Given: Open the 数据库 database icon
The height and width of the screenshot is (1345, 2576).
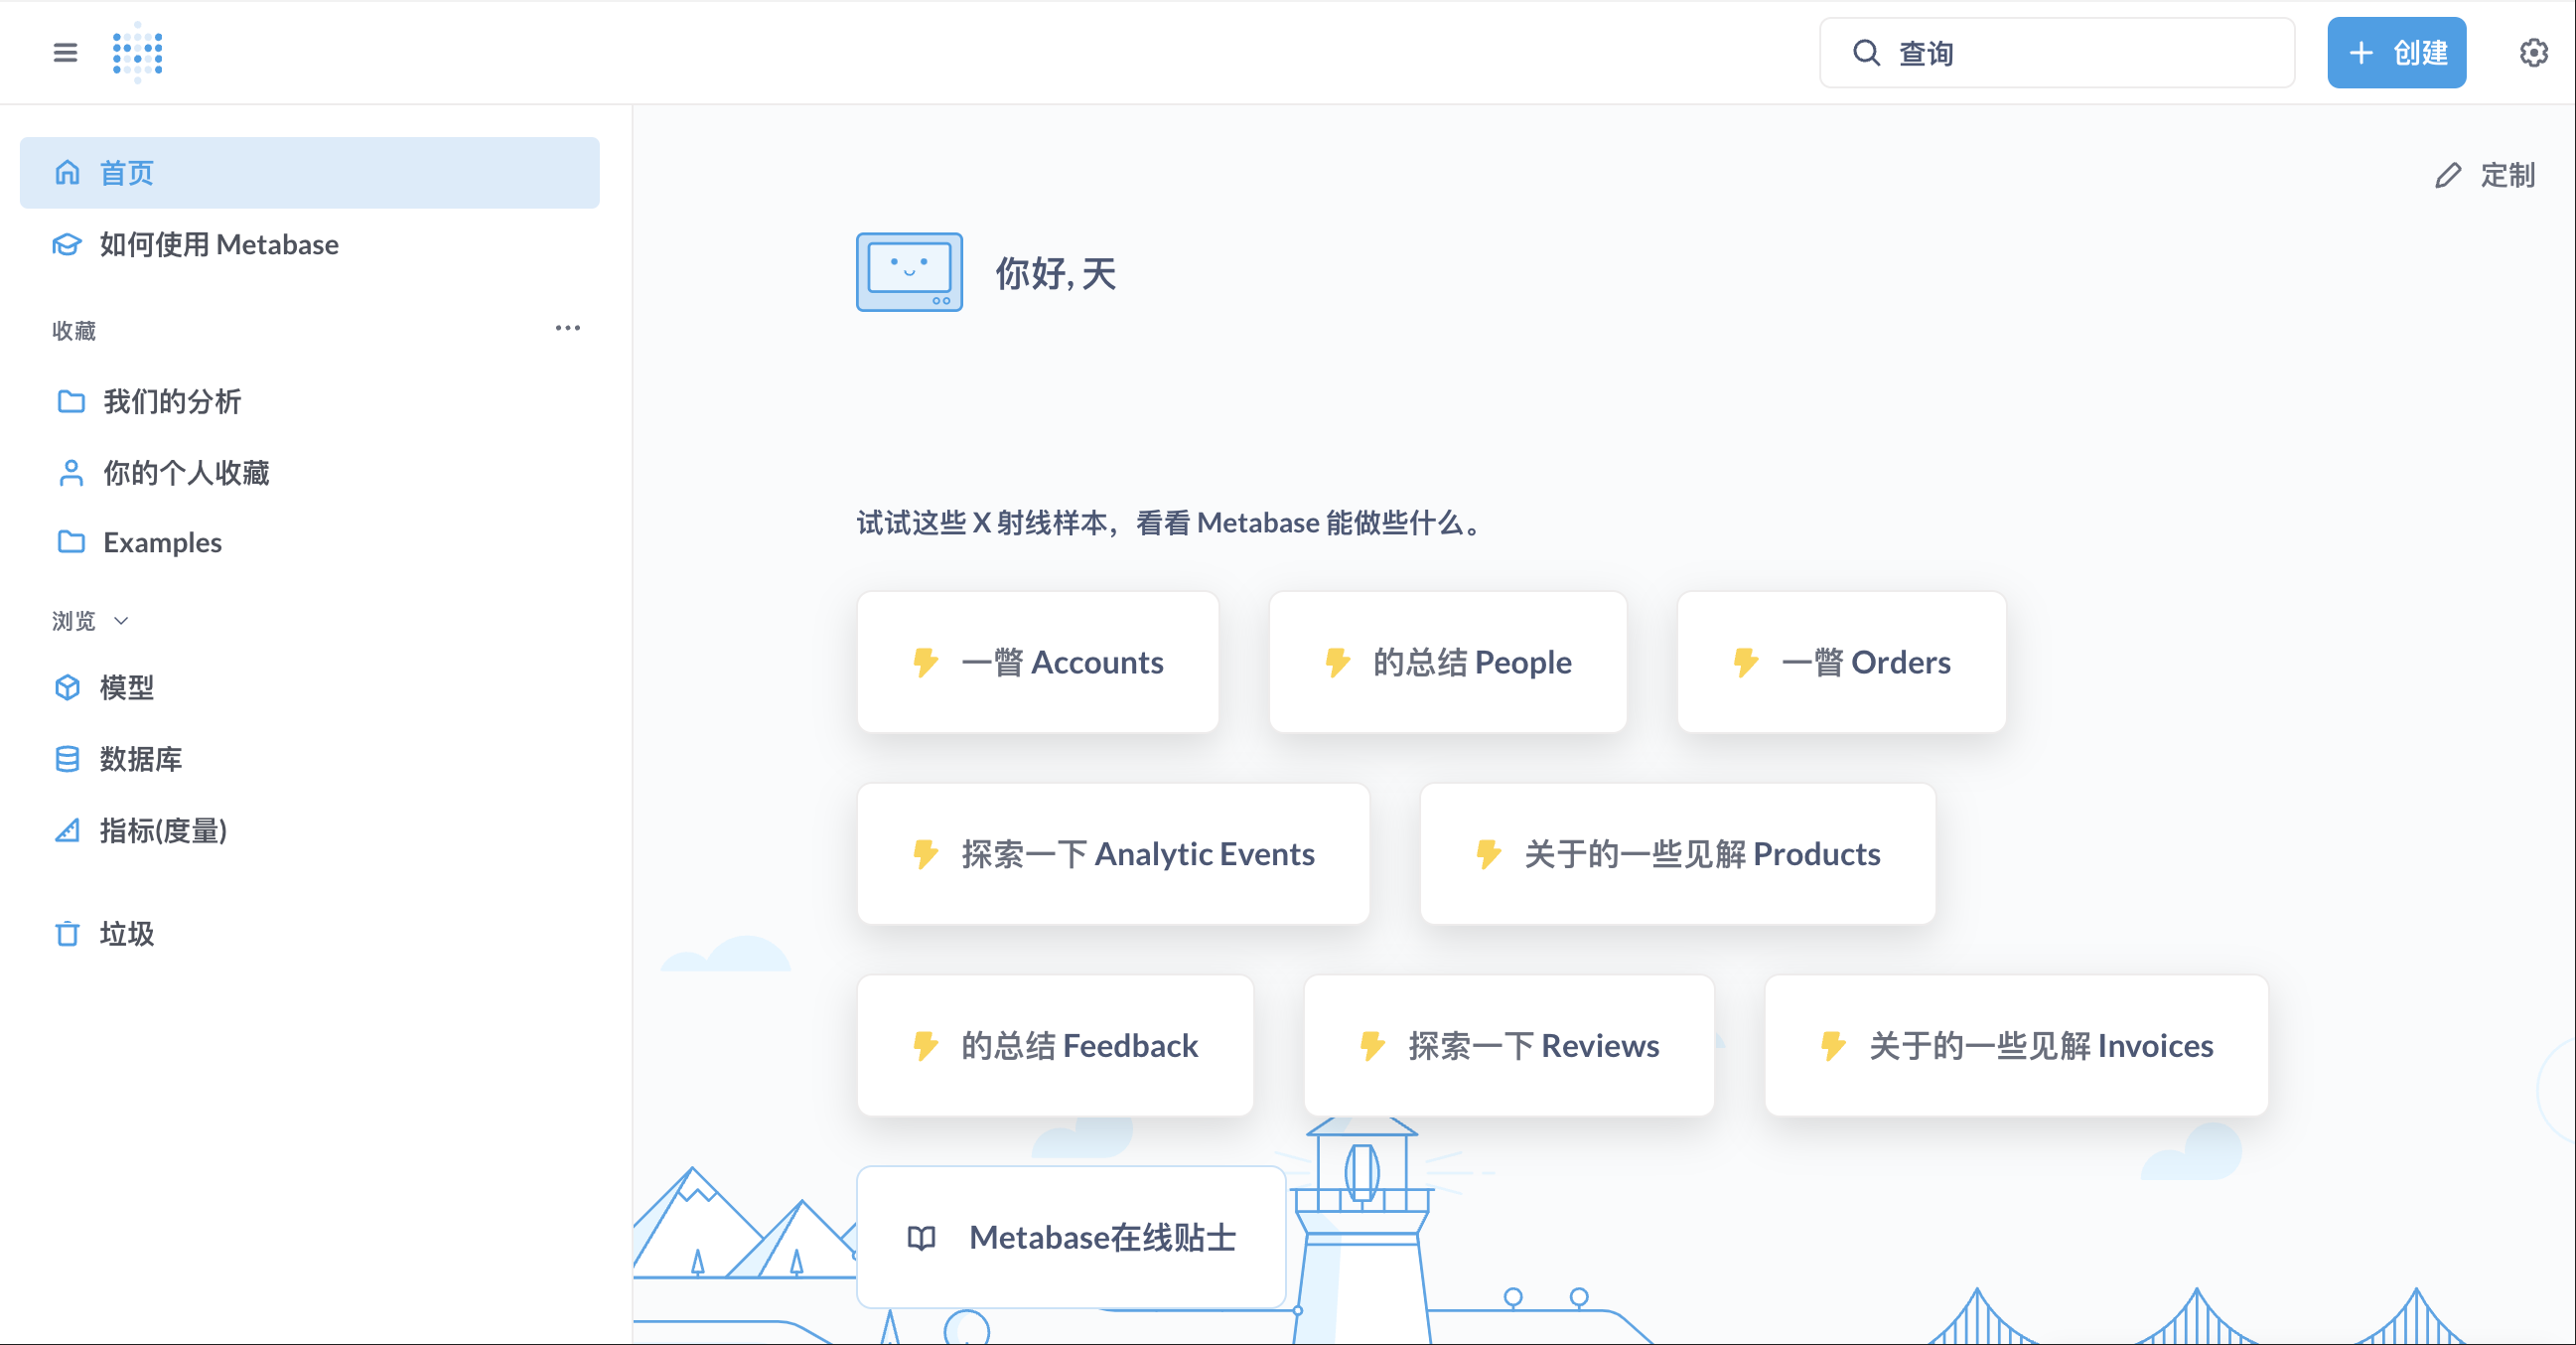Looking at the screenshot, I should (67, 759).
